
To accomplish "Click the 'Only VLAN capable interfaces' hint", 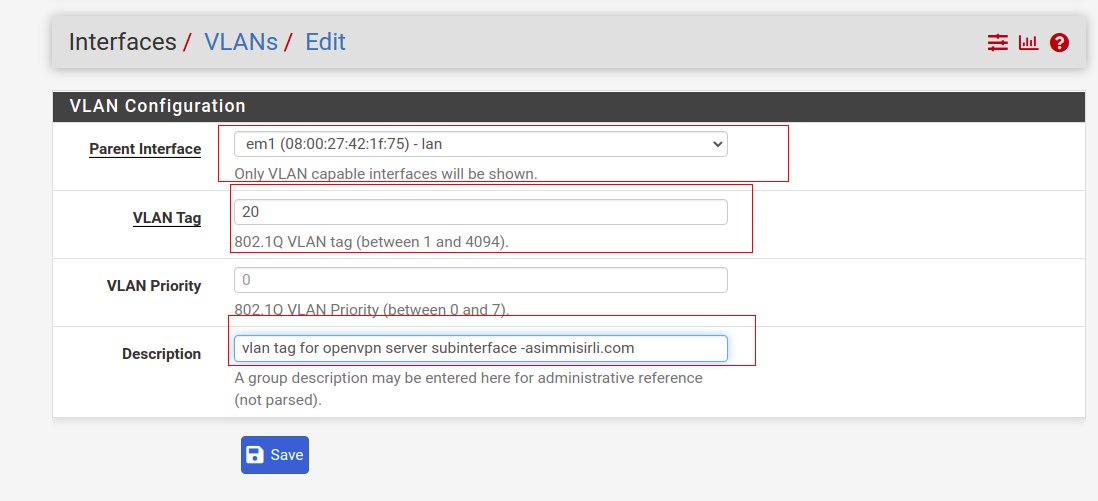I will pos(386,173).
